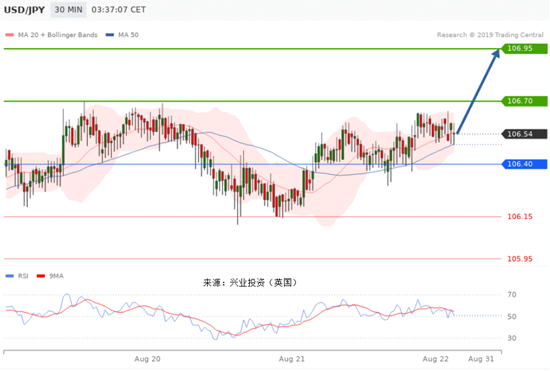Click the pink MA 20 legend swatch
The width and height of the screenshot is (550, 371).
pyautogui.click(x=9, y=35)
